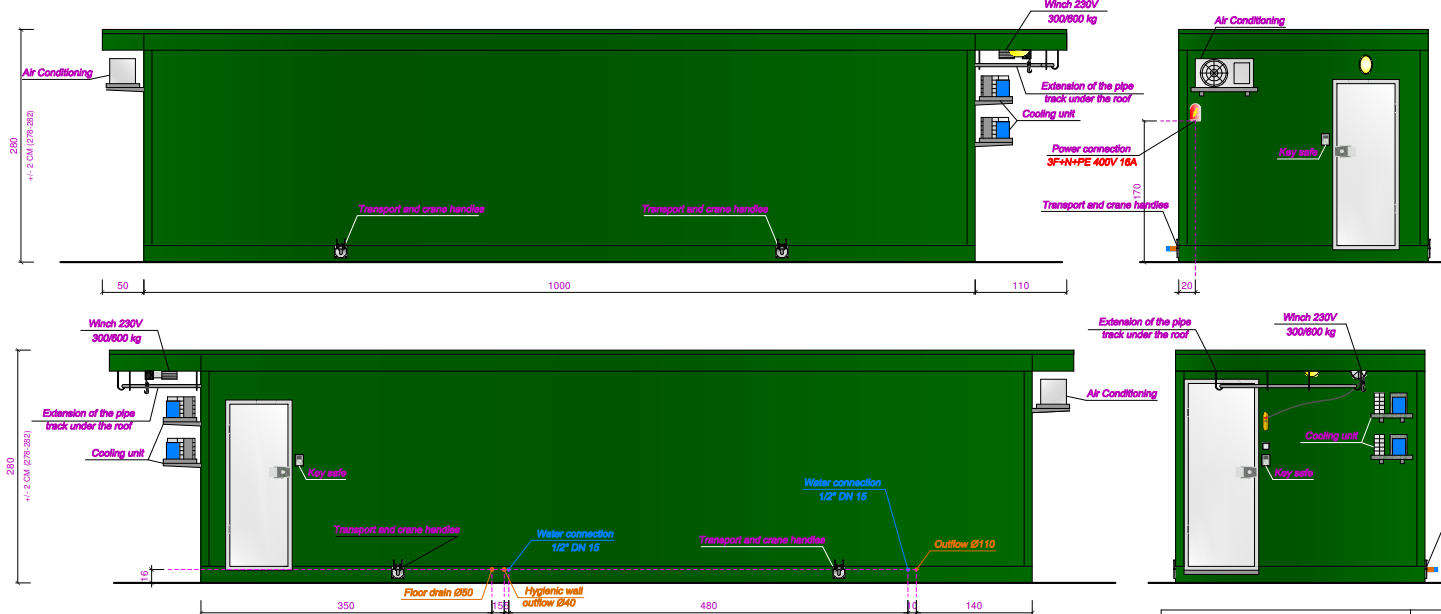
Task: Click the Power connection label
Action: (1091, 149)
